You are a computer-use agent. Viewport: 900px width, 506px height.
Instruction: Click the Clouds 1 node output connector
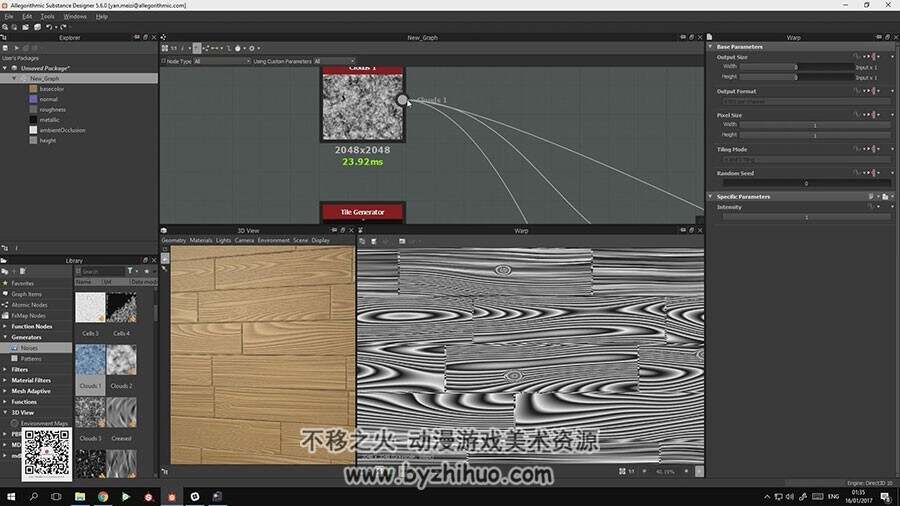402,100
